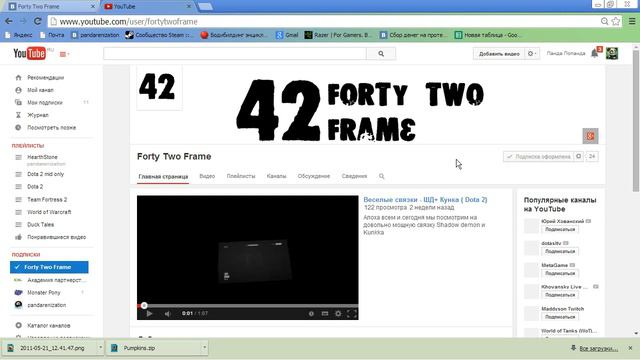Open dropdown for 2011-05-21_12.41.47.png download
The height and width of the screenshot is (360, 640).
pos(100,348)
